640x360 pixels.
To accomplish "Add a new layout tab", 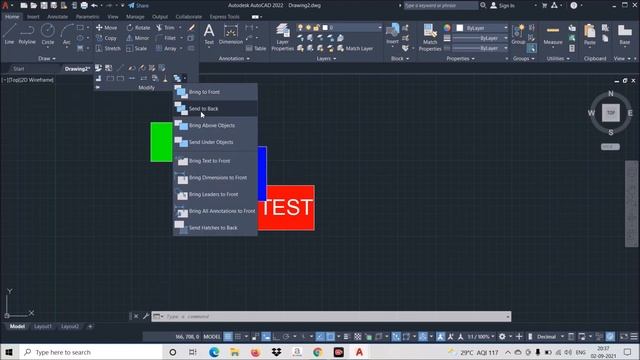I will (x=90, y=327).
